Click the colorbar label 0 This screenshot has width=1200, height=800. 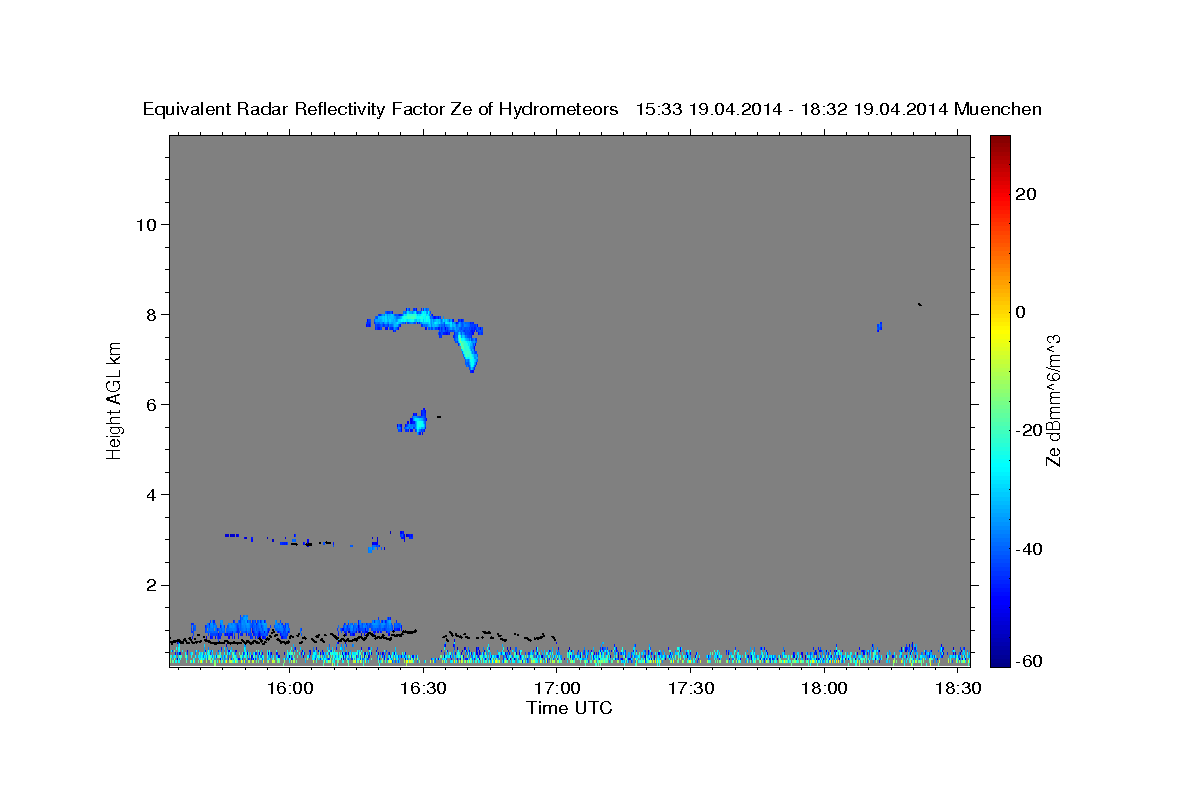1021,312
